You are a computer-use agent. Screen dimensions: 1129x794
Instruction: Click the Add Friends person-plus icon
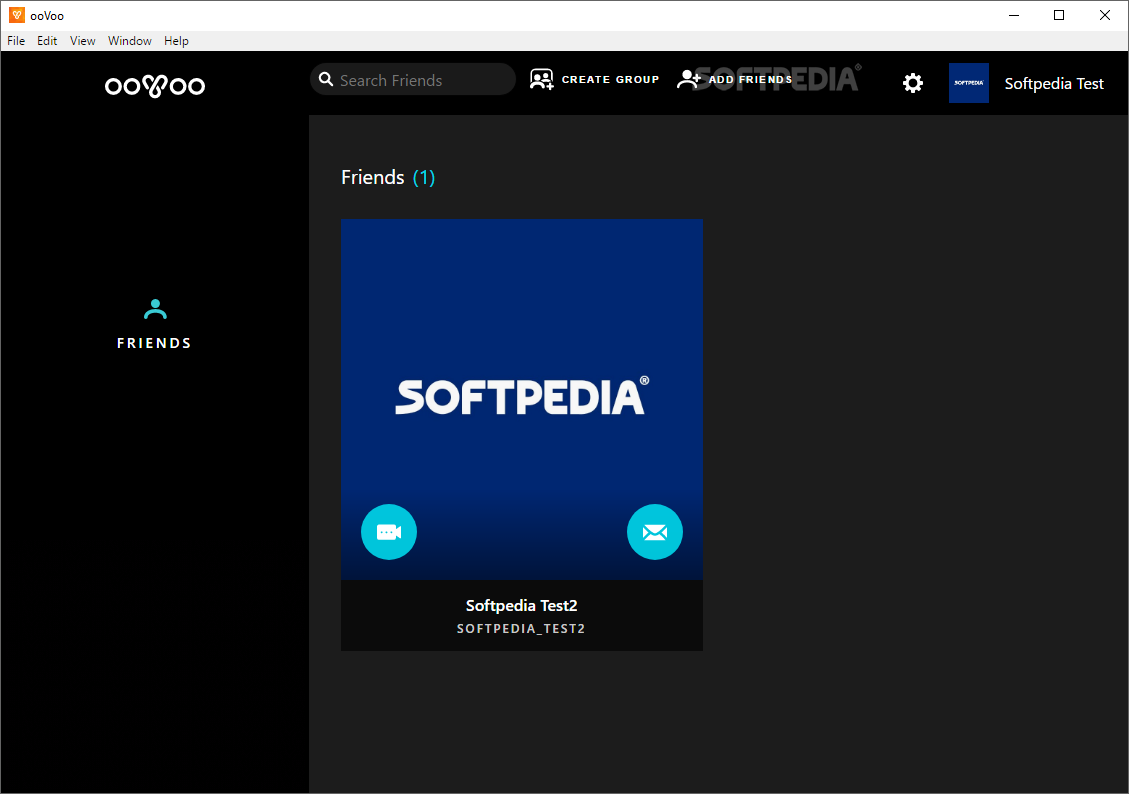[689, 79]
